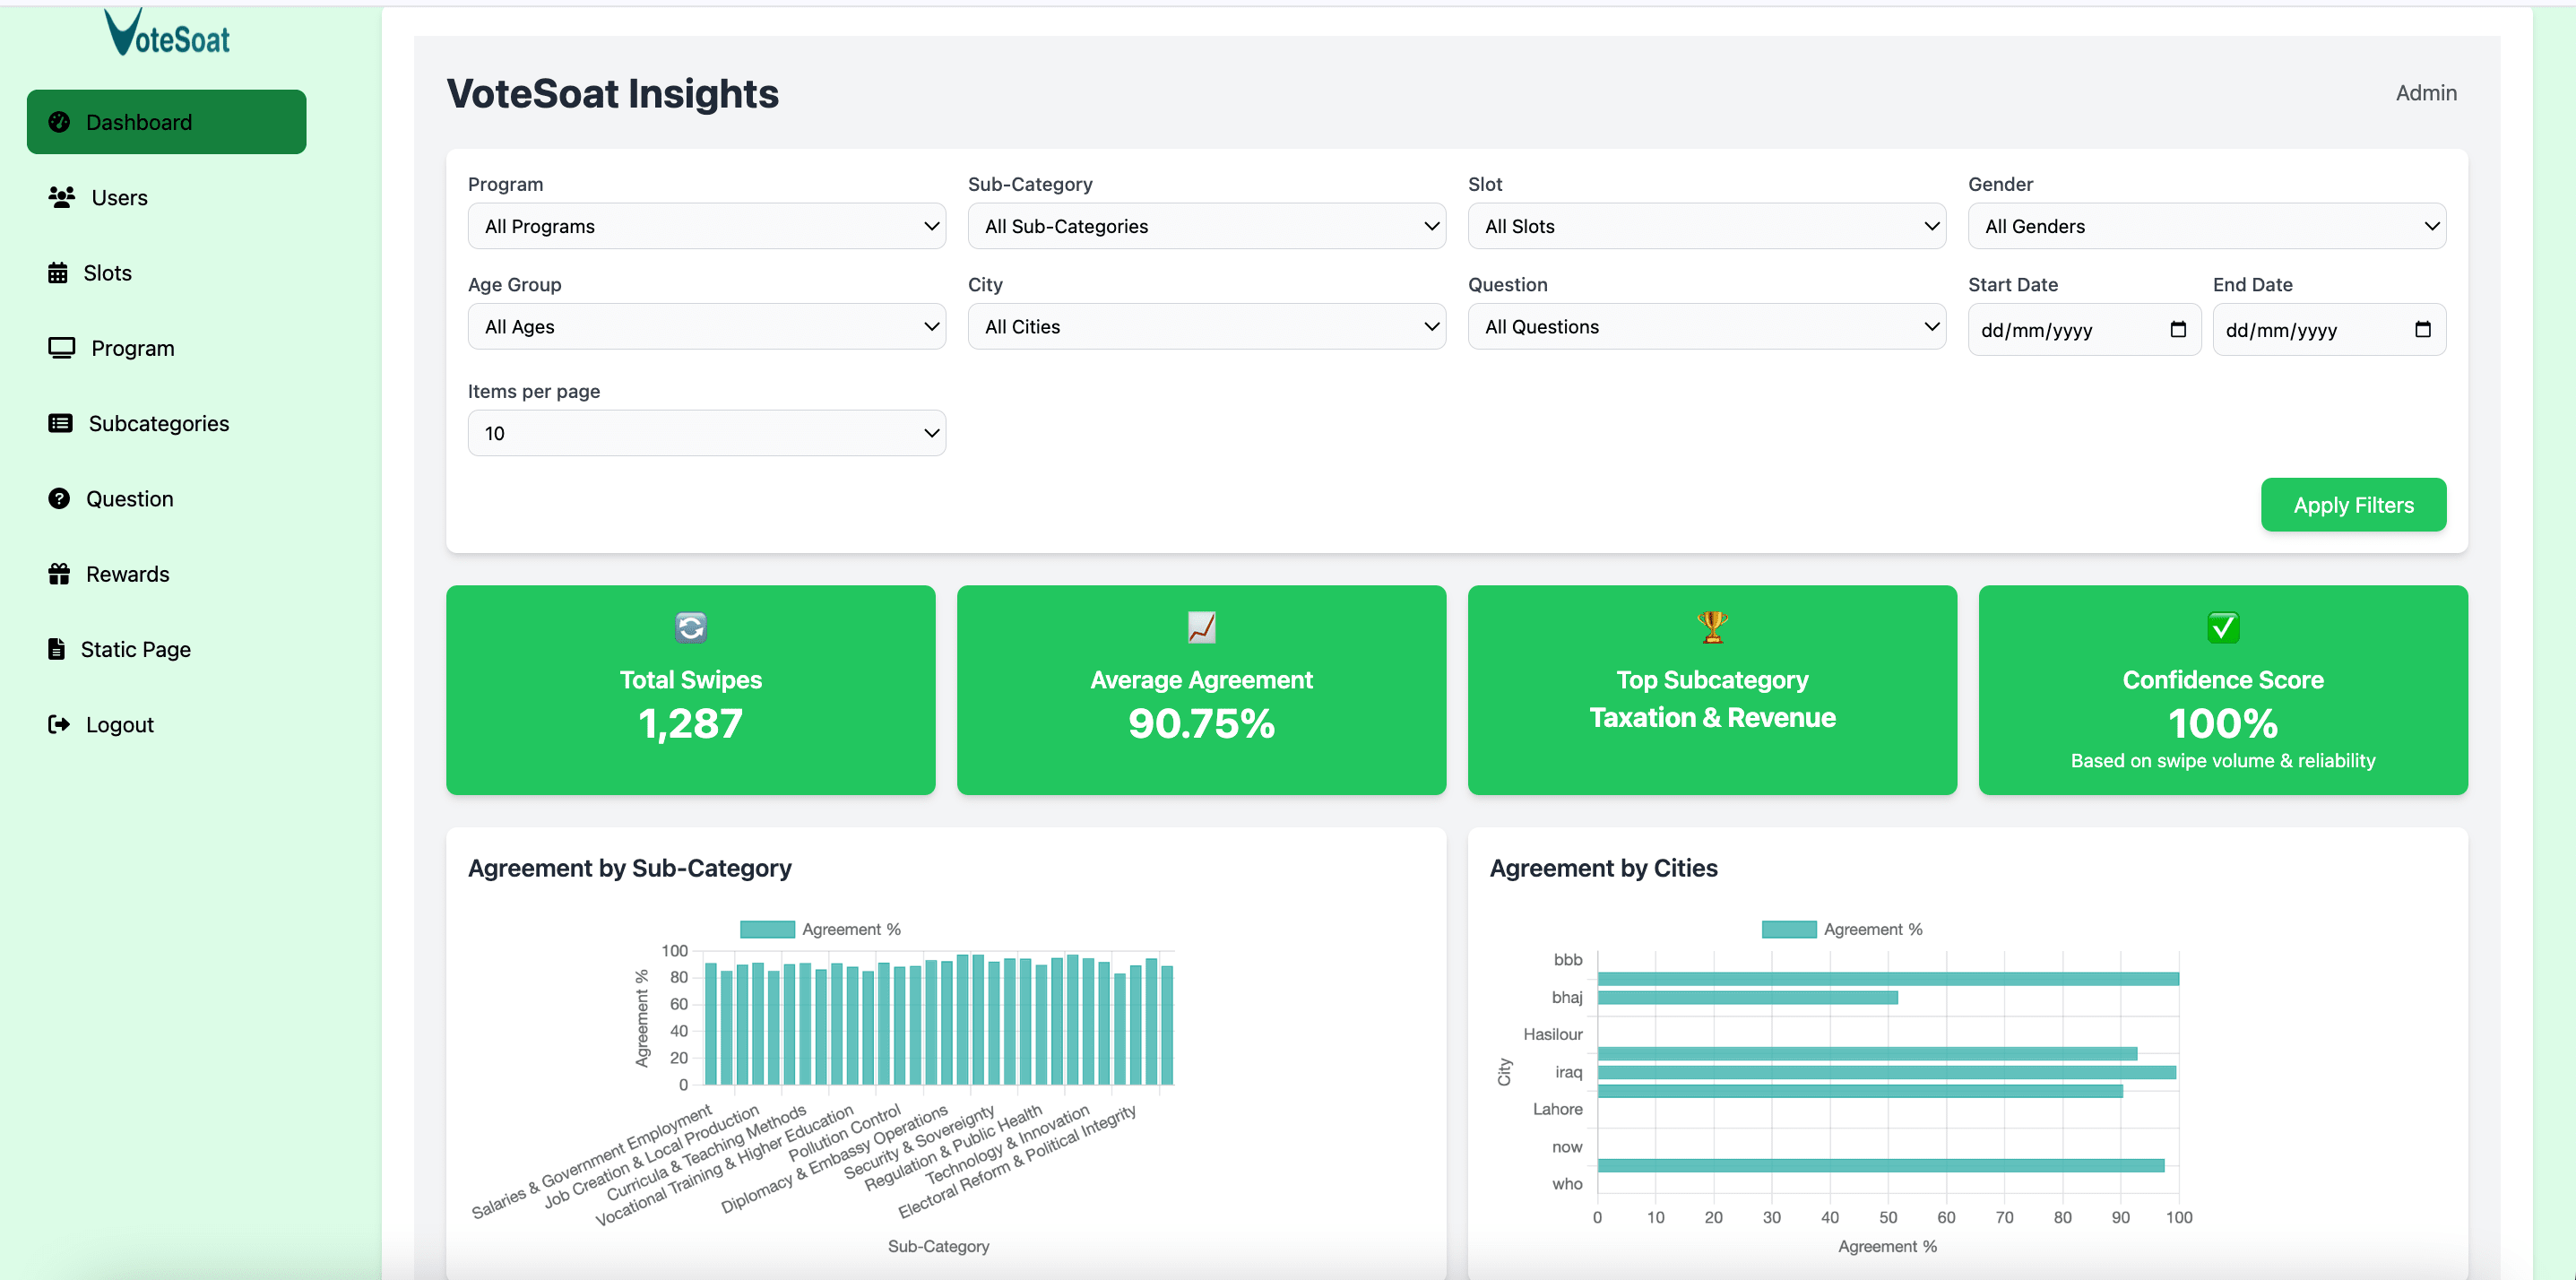Image resolution: width=2576 pixels, height=1280 pixels.
Task: Open the Slot dropdown
Action: [x=1707, y=226]
